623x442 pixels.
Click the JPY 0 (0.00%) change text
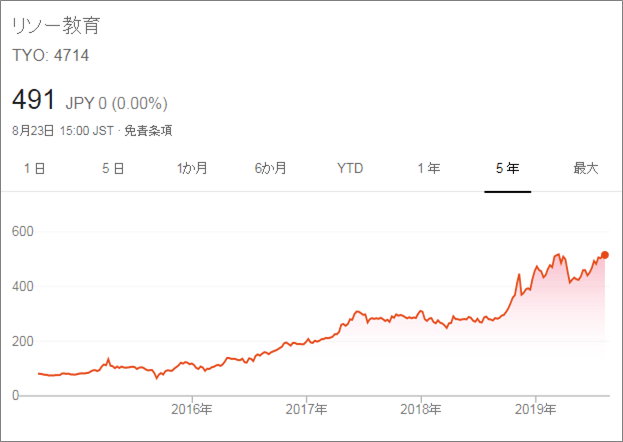pos(116,103)
